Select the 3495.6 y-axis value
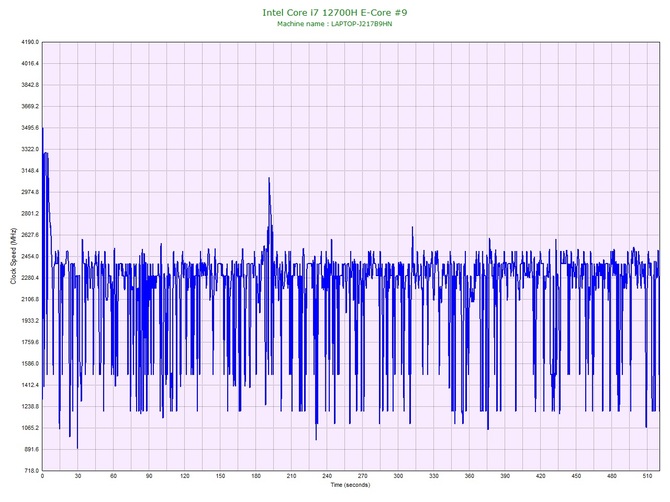Screen dimensions: 670x502 coord(30,128)
